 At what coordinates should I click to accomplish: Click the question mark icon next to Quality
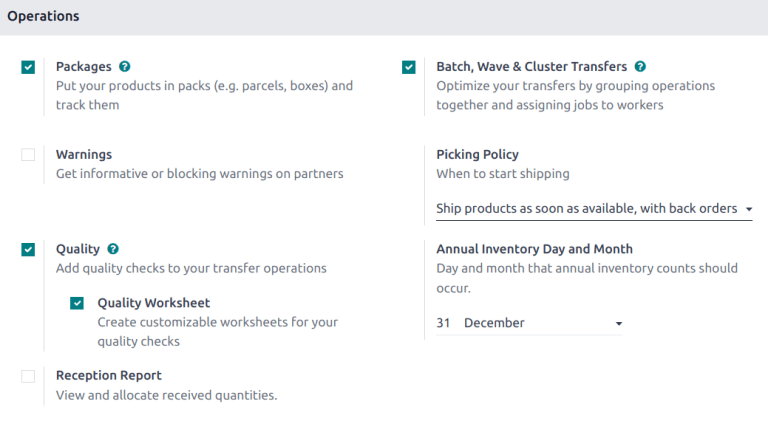click(x=113, y=249)
